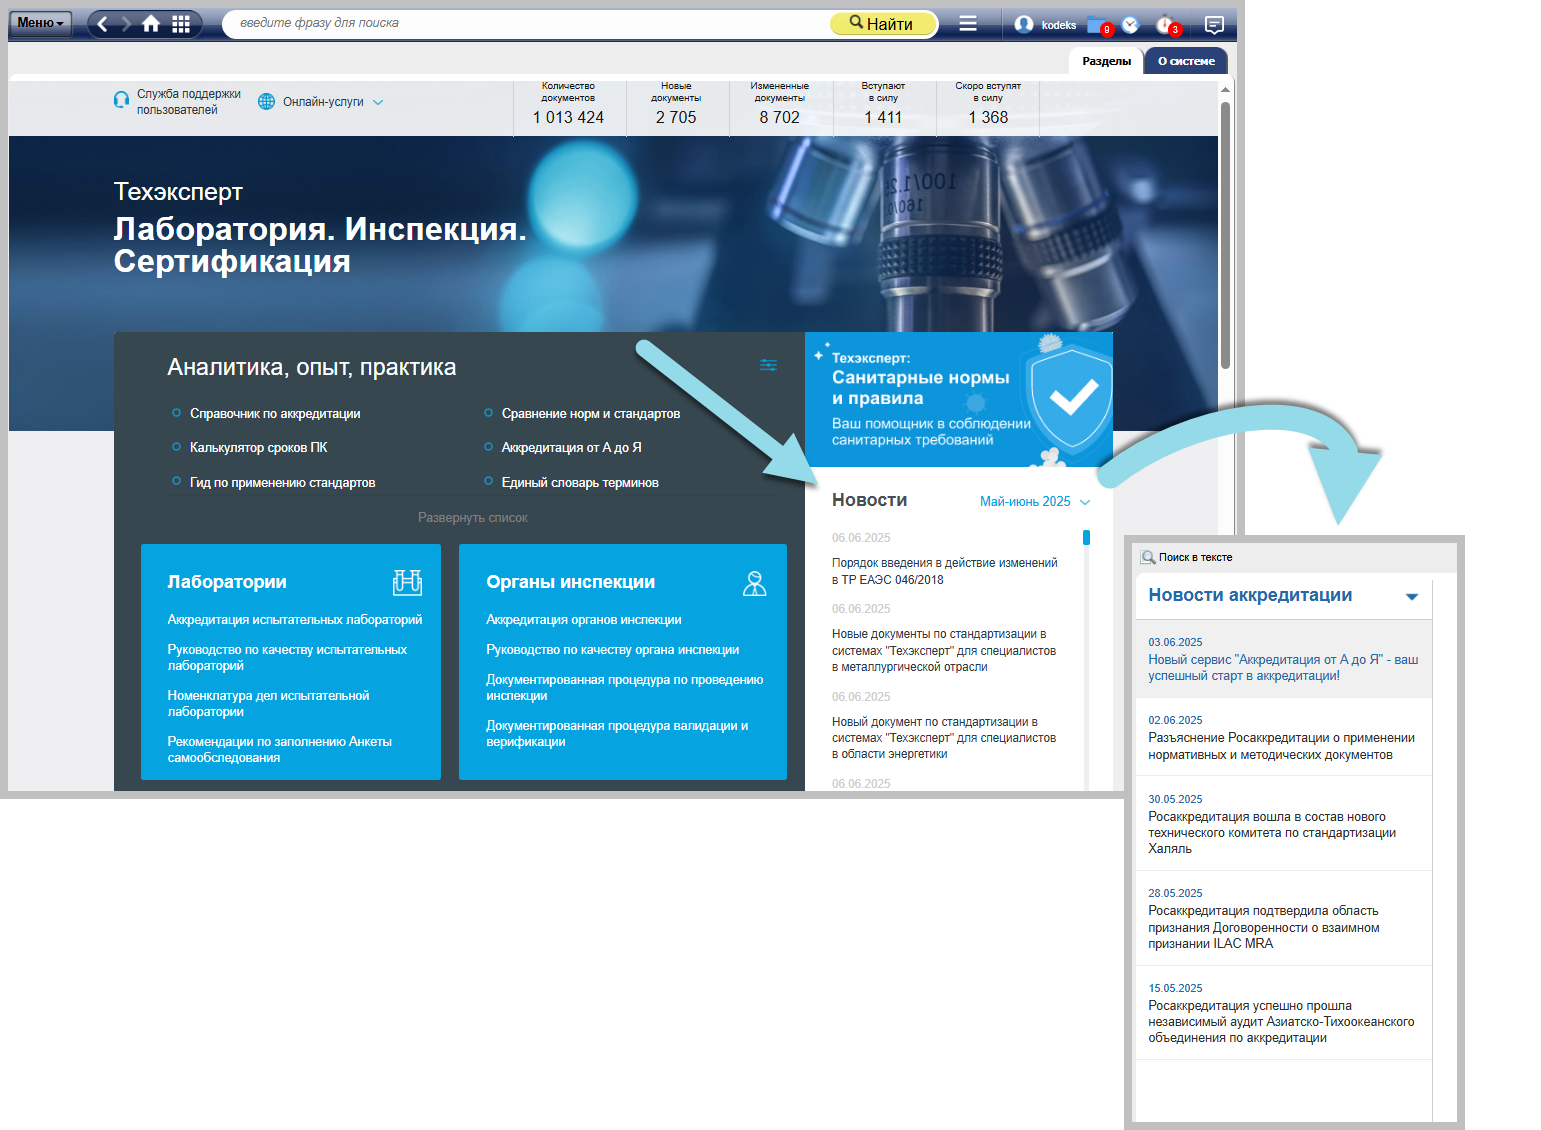Open Аккредитация органов инспекции

pos(584,620)
